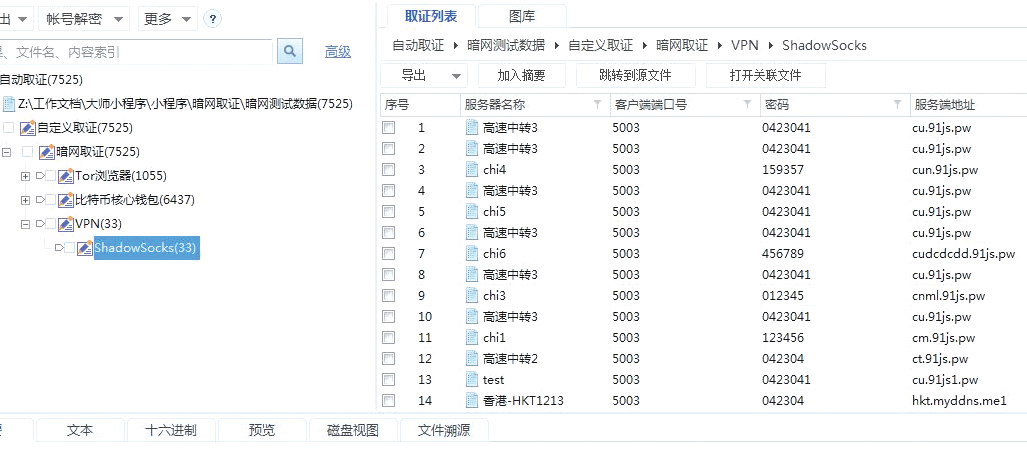Viewport: 1027px width, 454px height.
Task: Open the 磁盘视图 bottom tab
Action: tap(352, 430)
